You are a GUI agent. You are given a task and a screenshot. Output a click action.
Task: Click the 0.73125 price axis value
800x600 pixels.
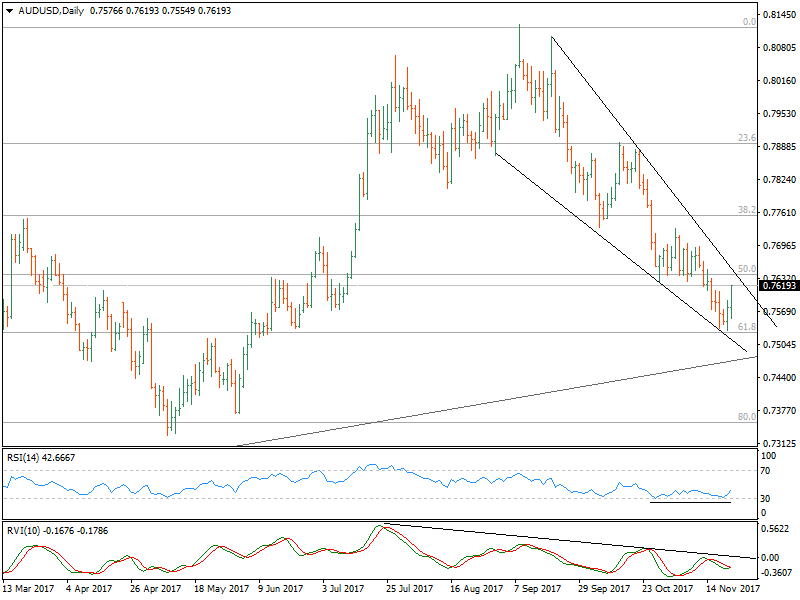point(778,443)
